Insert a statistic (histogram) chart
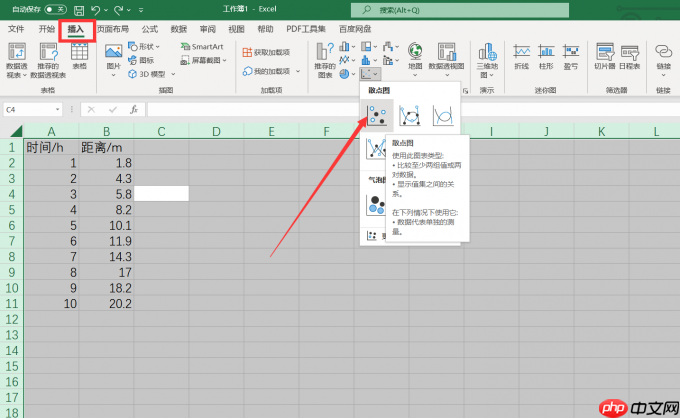Viewport: 680px width, 418px height. point(366,60)
